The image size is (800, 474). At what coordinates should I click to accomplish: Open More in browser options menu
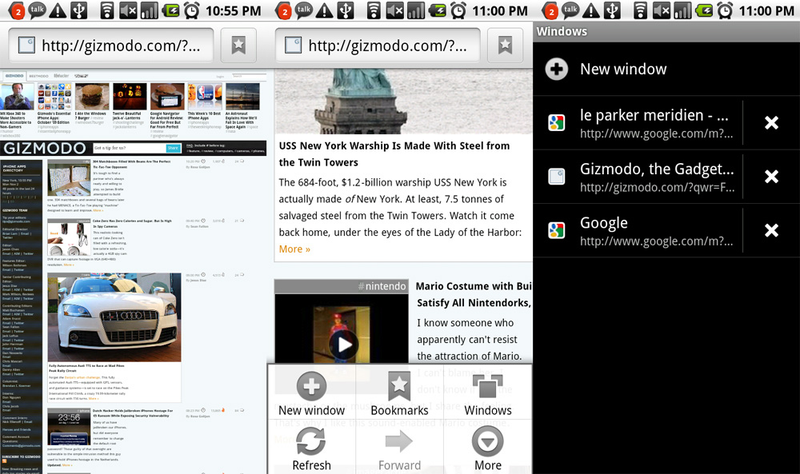(x=487, y=448)
